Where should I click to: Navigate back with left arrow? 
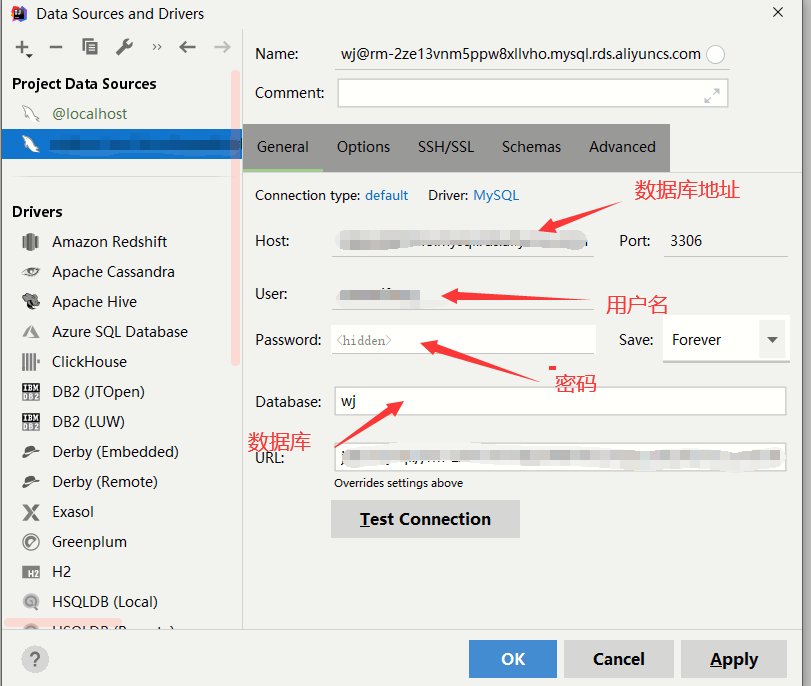click(x=187, y=48)
